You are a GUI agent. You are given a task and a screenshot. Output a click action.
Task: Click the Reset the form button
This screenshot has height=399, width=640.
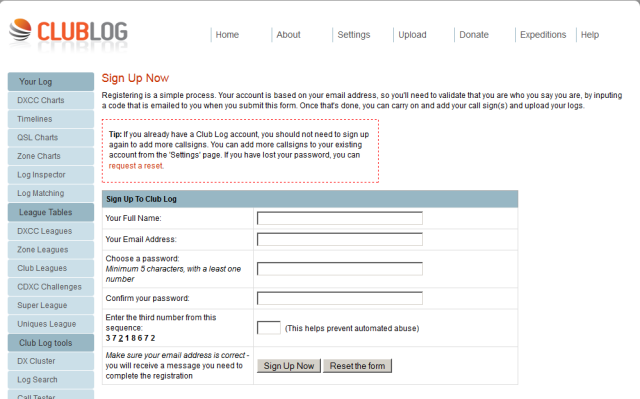coord(358,366)
